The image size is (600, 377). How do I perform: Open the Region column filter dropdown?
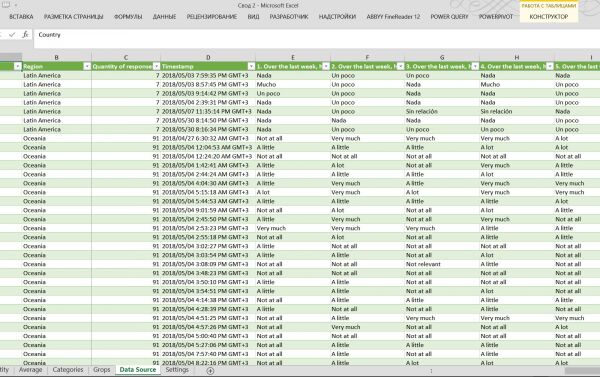[87, 67]
